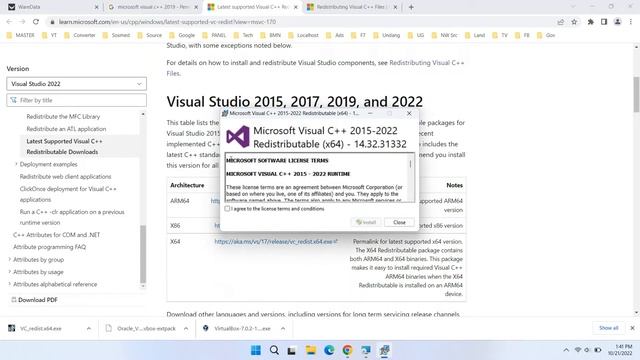The image size is (640, 360).
Task: Click the Filter by title input field
Action: [x=76, y=100]
